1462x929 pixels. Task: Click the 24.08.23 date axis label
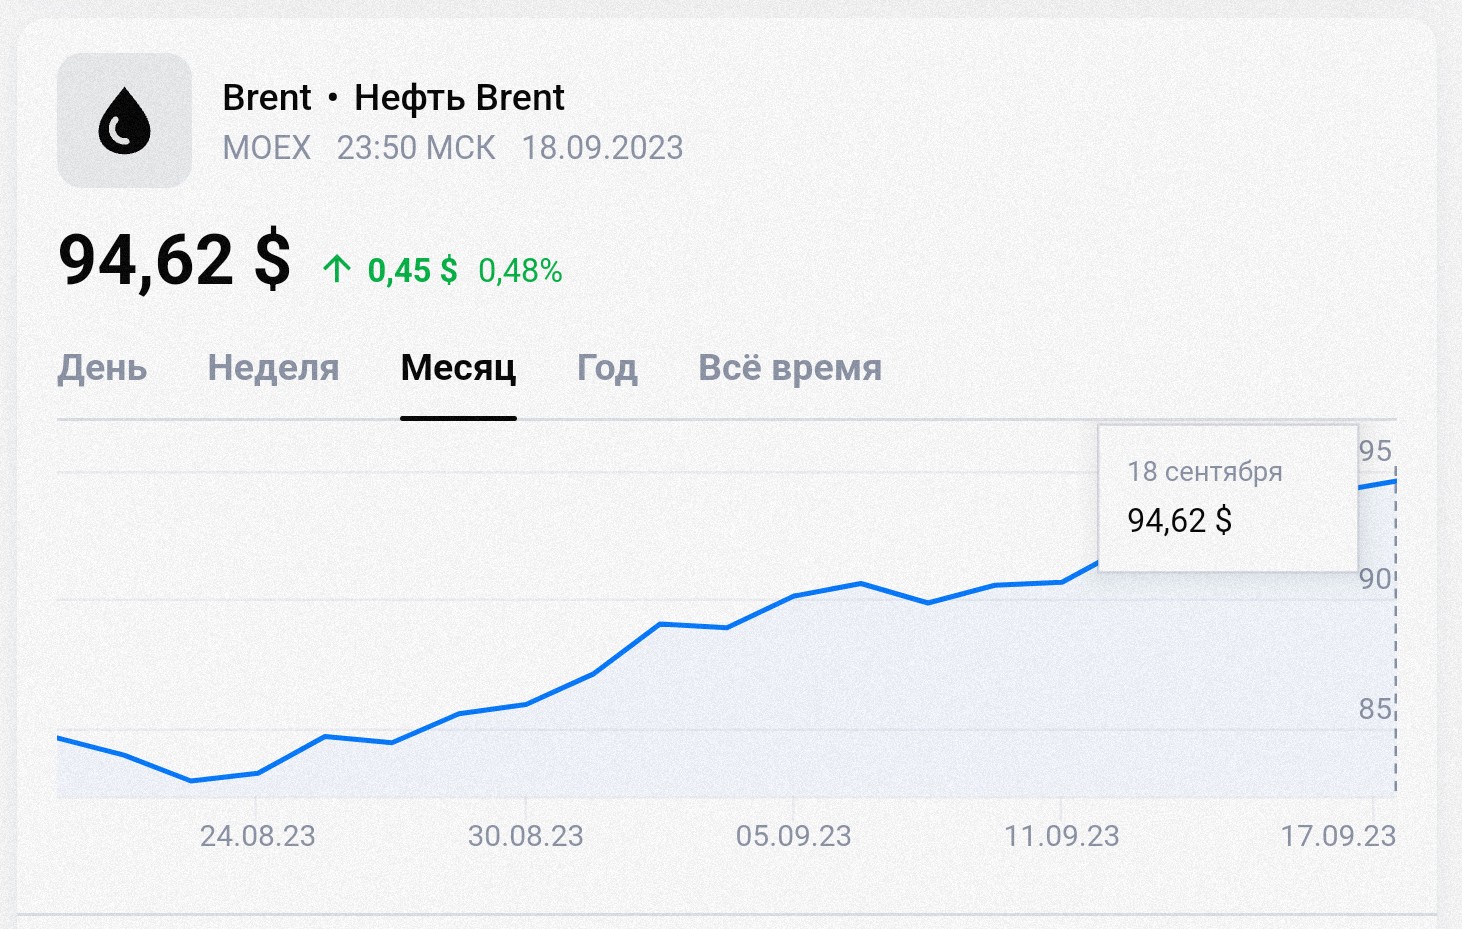tap(257, 836)
